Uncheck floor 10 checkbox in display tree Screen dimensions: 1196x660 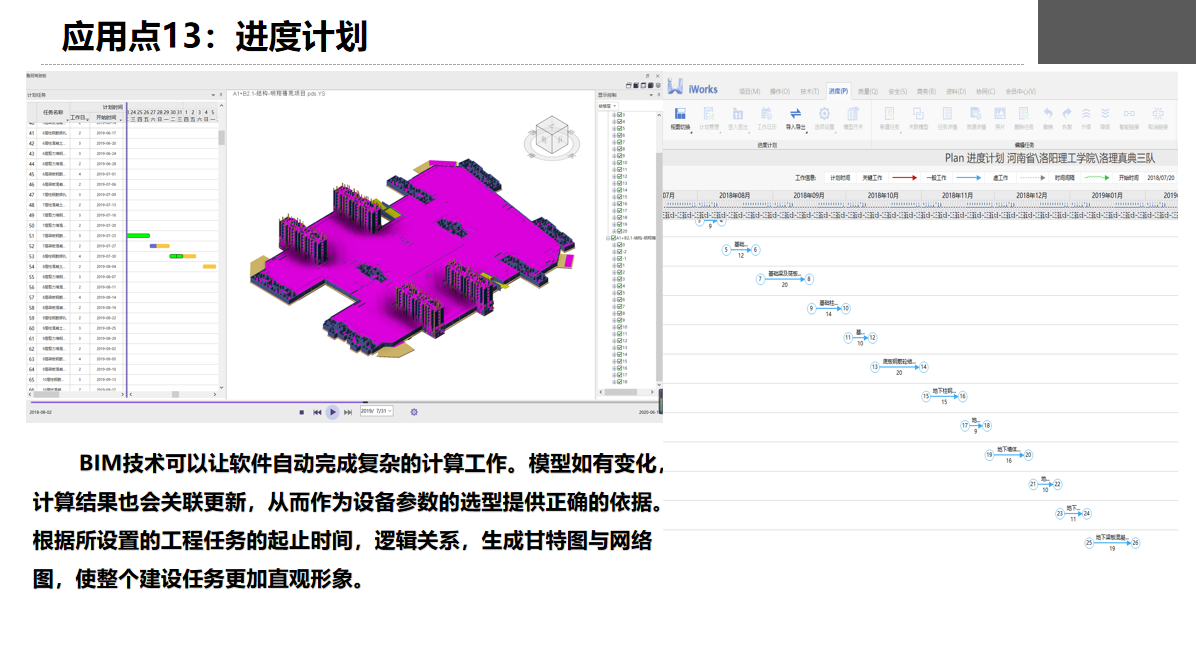(621, 163)
